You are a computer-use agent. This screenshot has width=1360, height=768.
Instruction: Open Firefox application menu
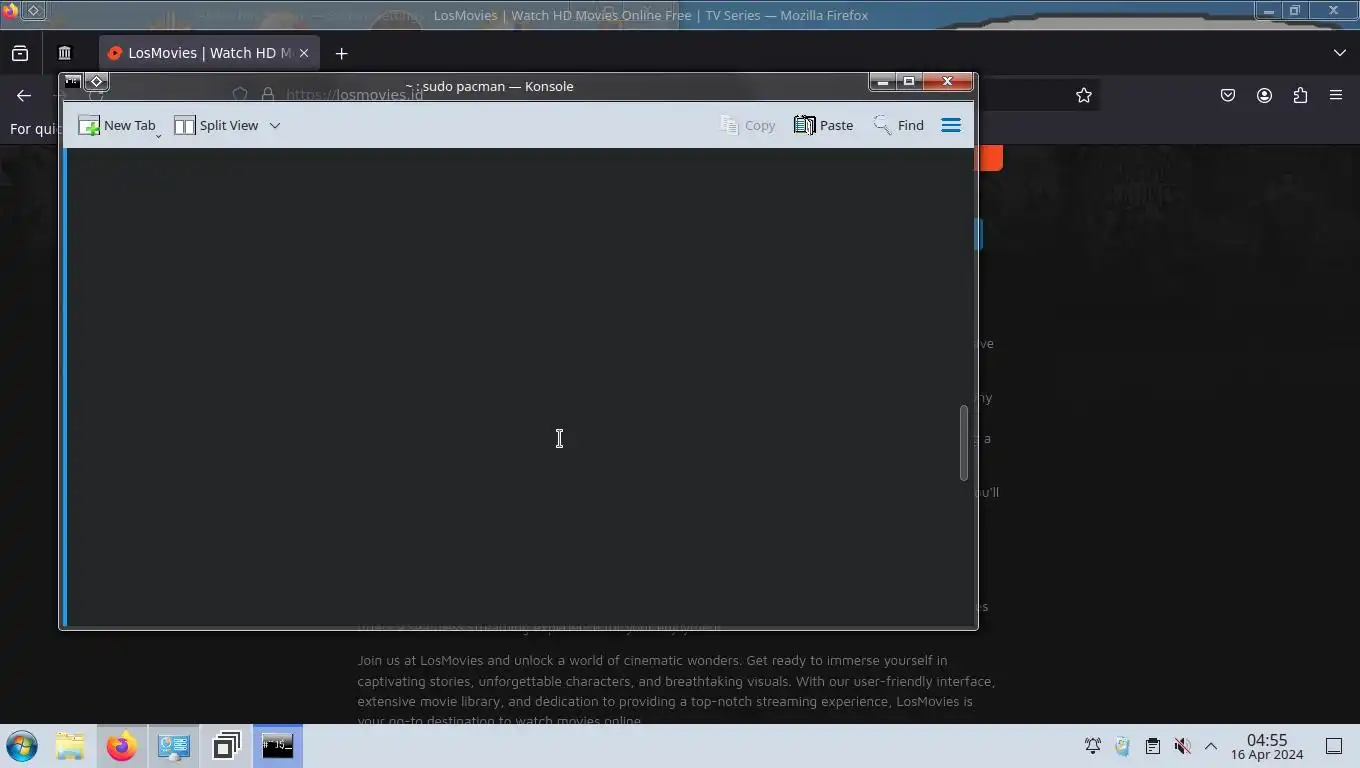[x=1336, y=95]
